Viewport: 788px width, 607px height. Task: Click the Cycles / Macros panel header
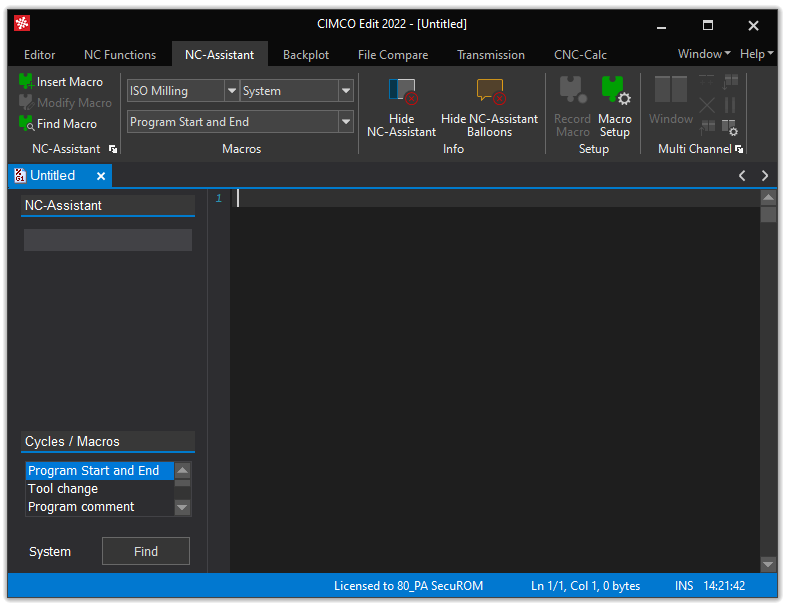(108, 441)
